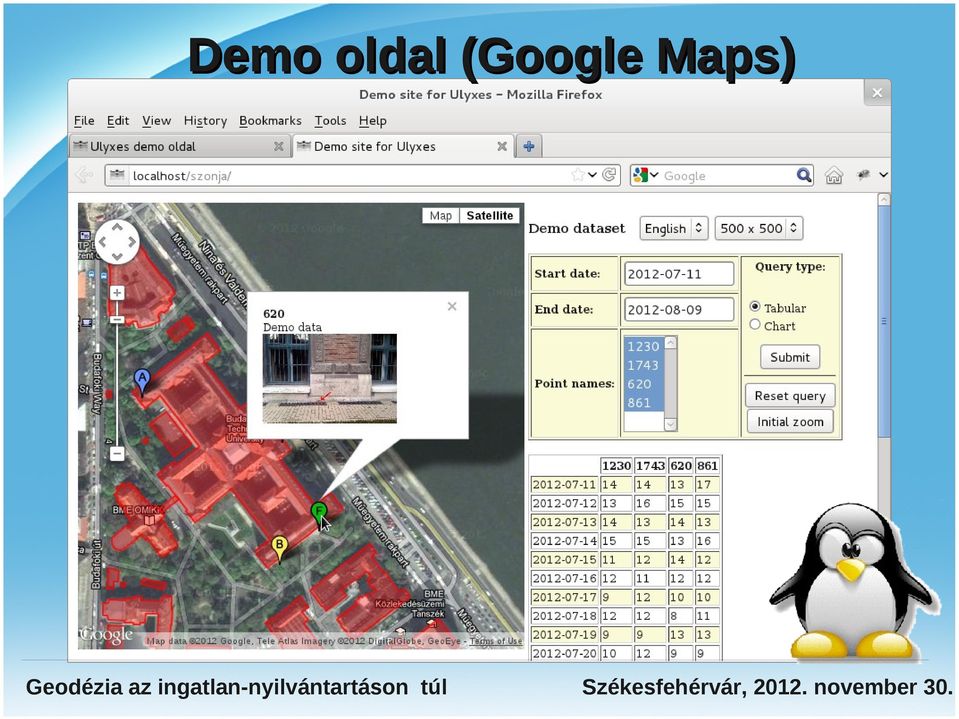The width and height of the screenshot is (959, 719).
Task: Select point 861 in Point names list
Action: 643,403
